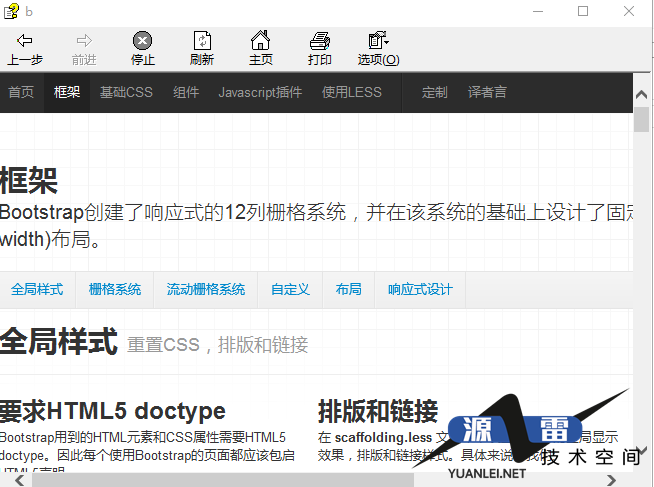This screenshot has width=654, height=487.
Task: Click the horizontal scrollbar thumb
Action: [223, 480]
